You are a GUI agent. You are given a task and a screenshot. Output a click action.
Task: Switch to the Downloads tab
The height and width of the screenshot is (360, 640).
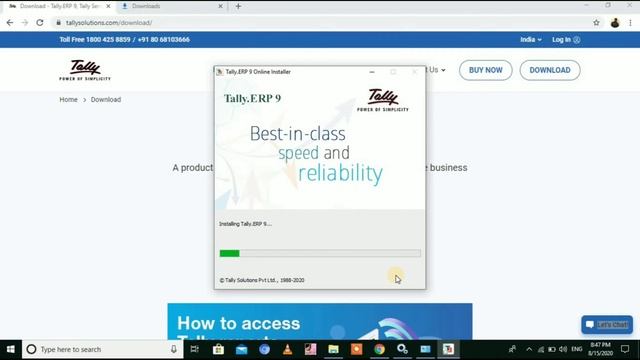171,6
